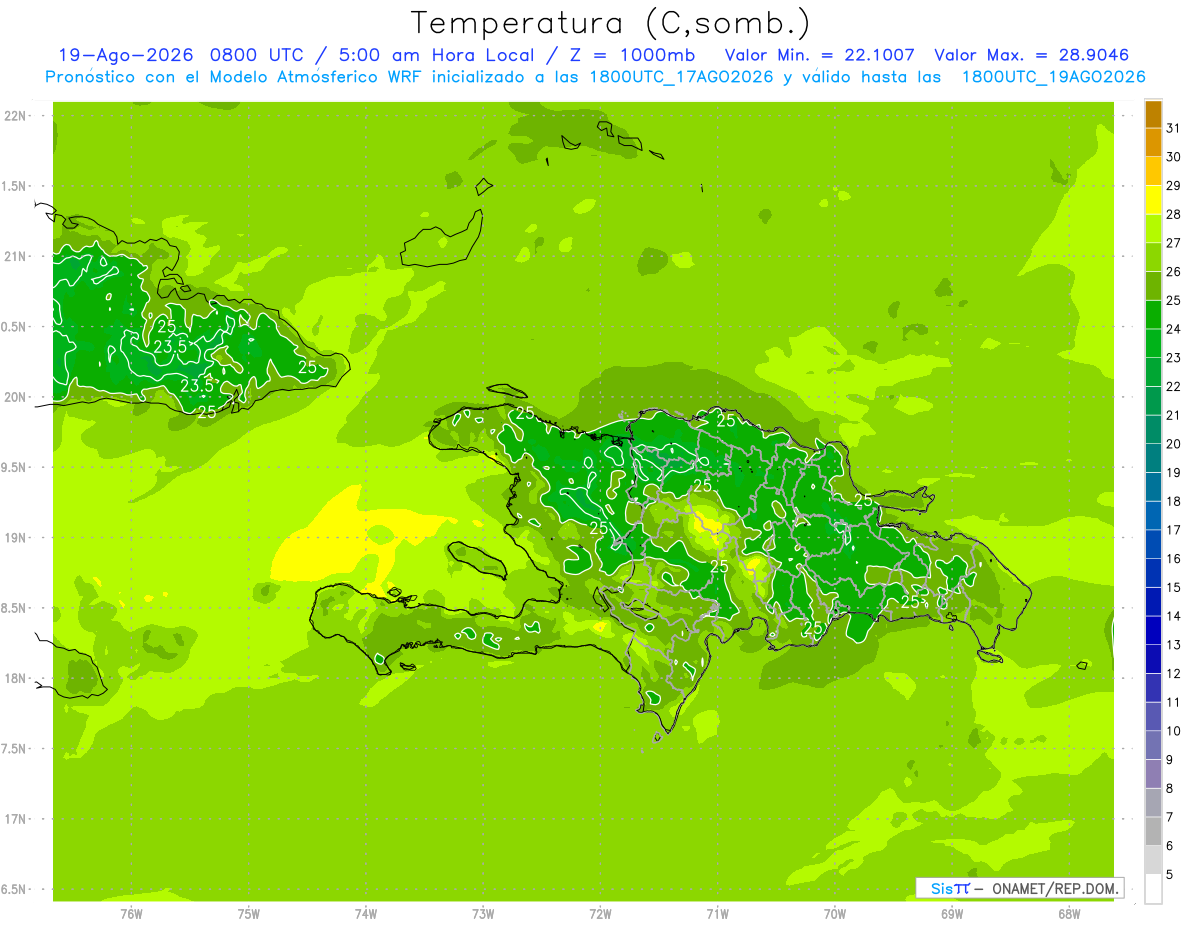Click the legend value 18
The image size is (1200, 927).
pos(1174,501)
